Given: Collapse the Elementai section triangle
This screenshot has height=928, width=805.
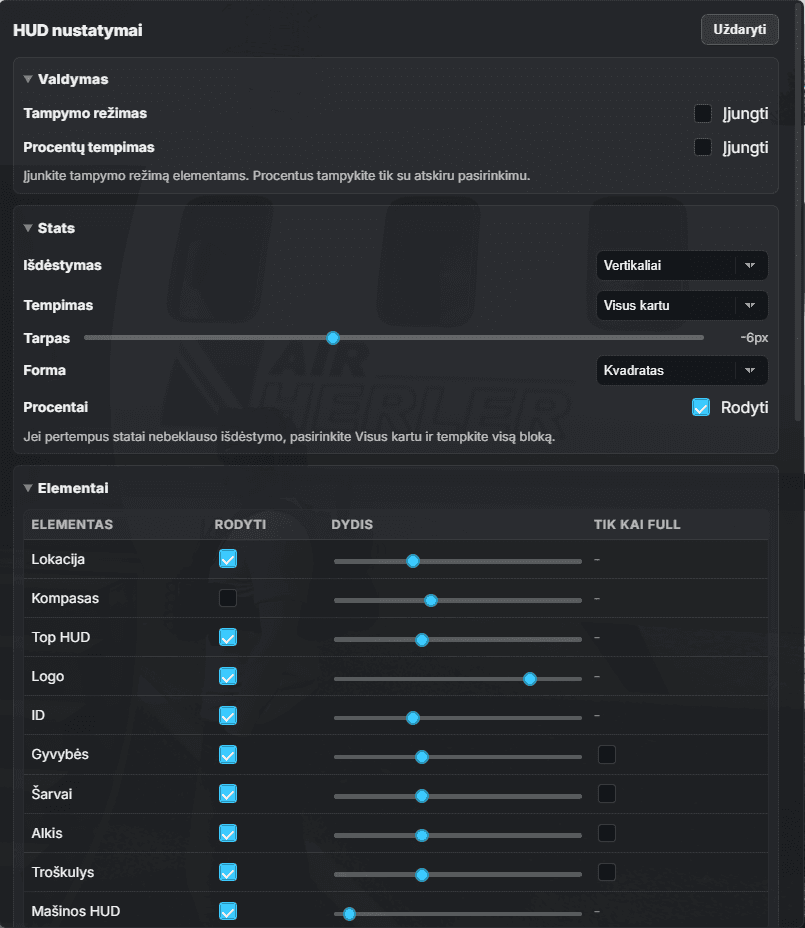Looking at the screenshot, I should point(28,488).
